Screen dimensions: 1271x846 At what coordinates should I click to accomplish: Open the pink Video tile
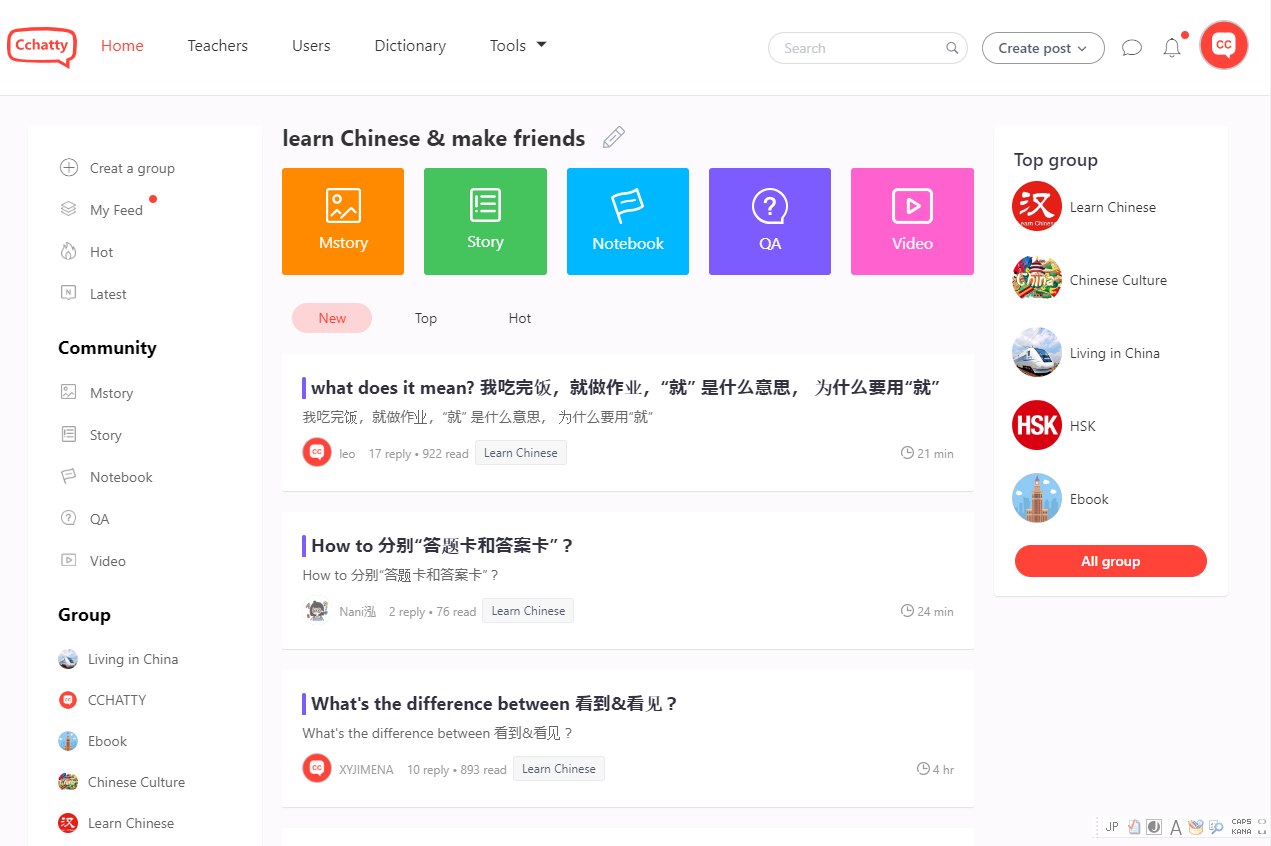[912, 221]
